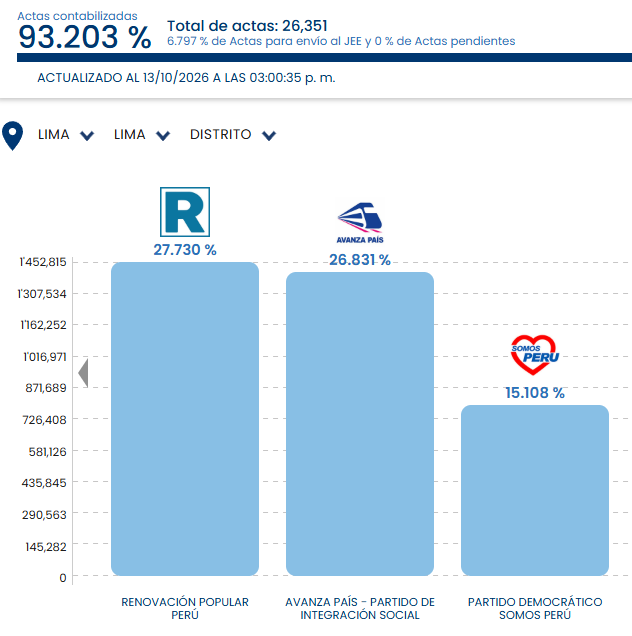This screenshot has width=632, height=636.
Task: Click the 93.203 % counted actas figure
Action: tap(85, 37)
